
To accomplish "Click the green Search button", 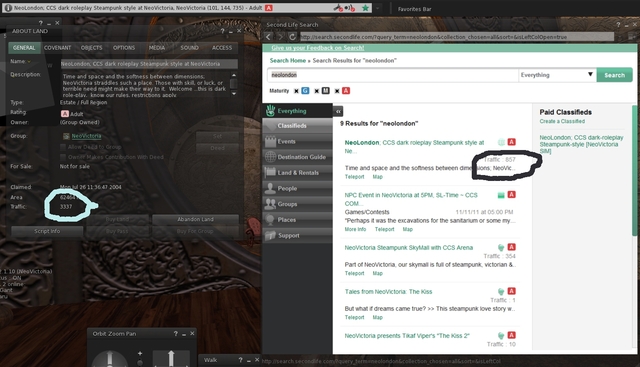I will [614, 75].
